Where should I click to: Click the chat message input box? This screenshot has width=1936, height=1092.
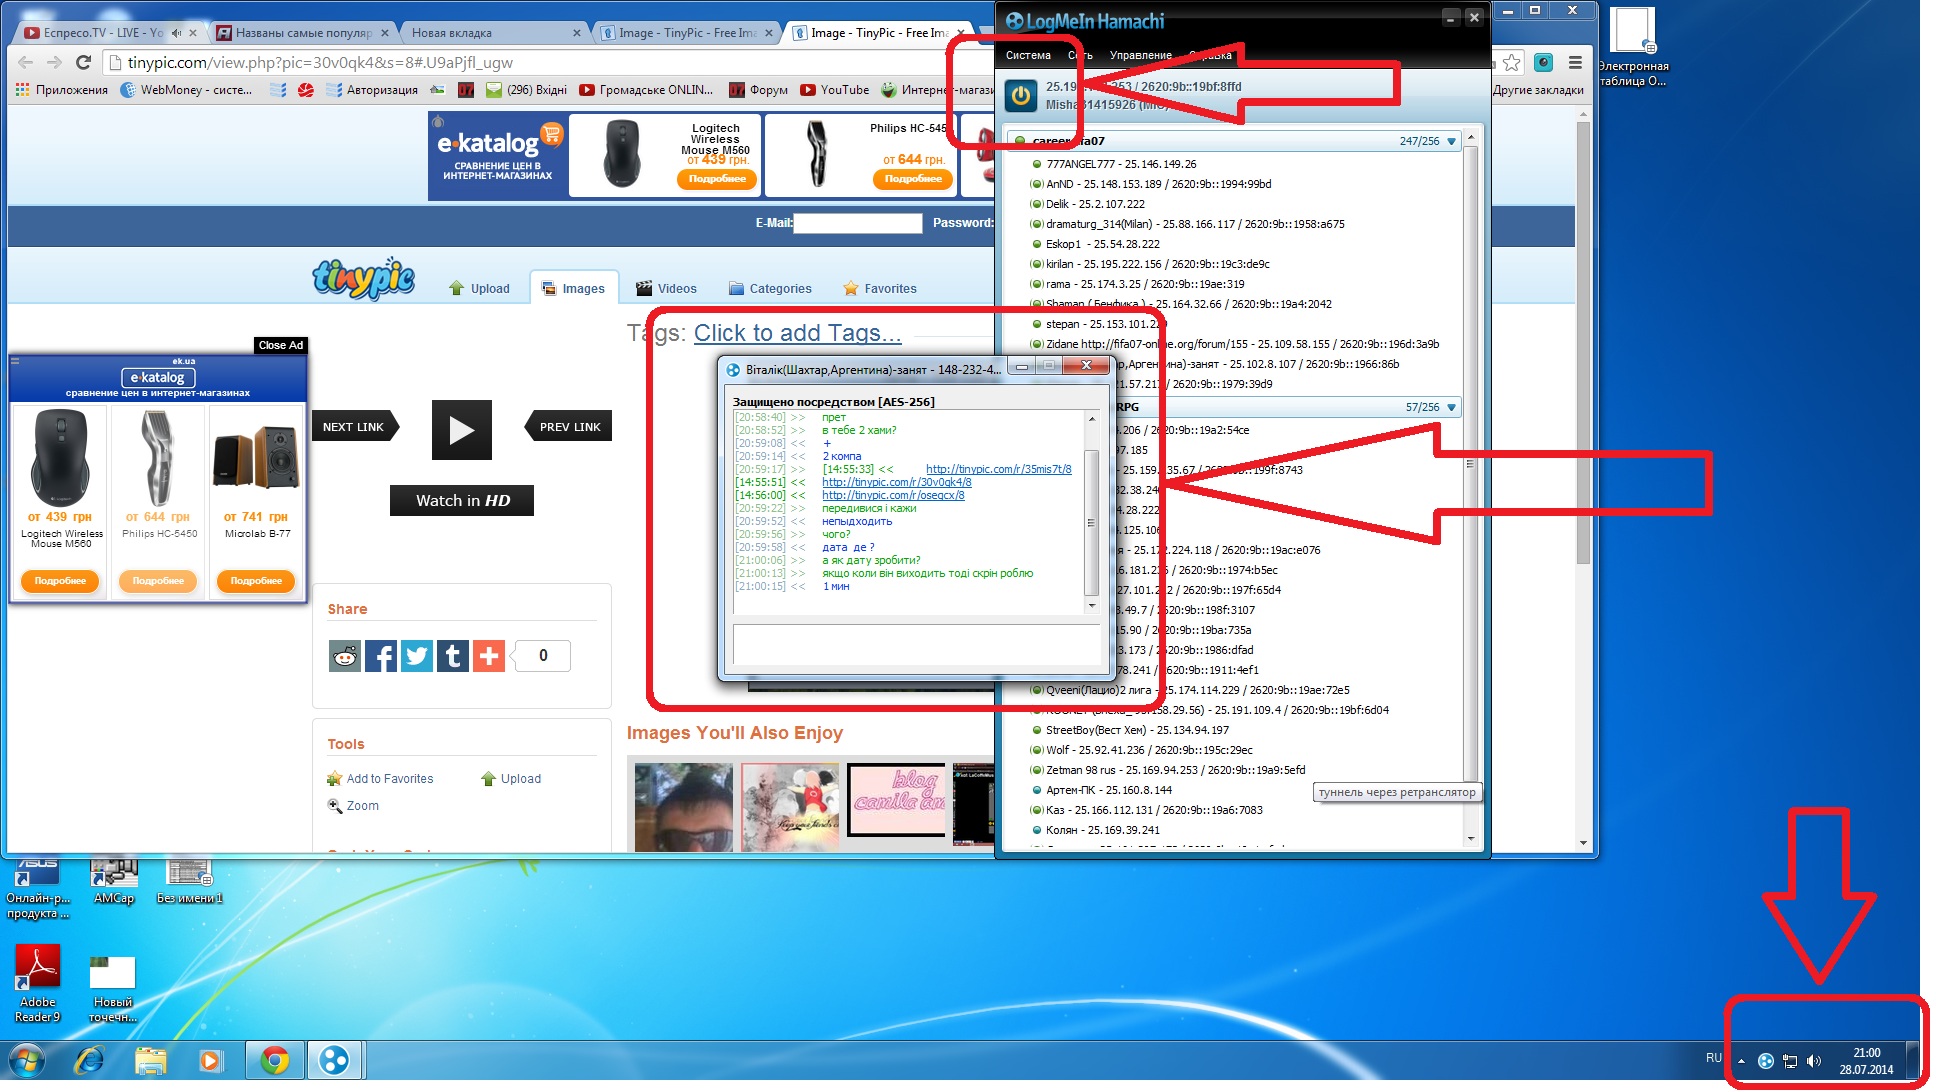[x=916, y=645]
